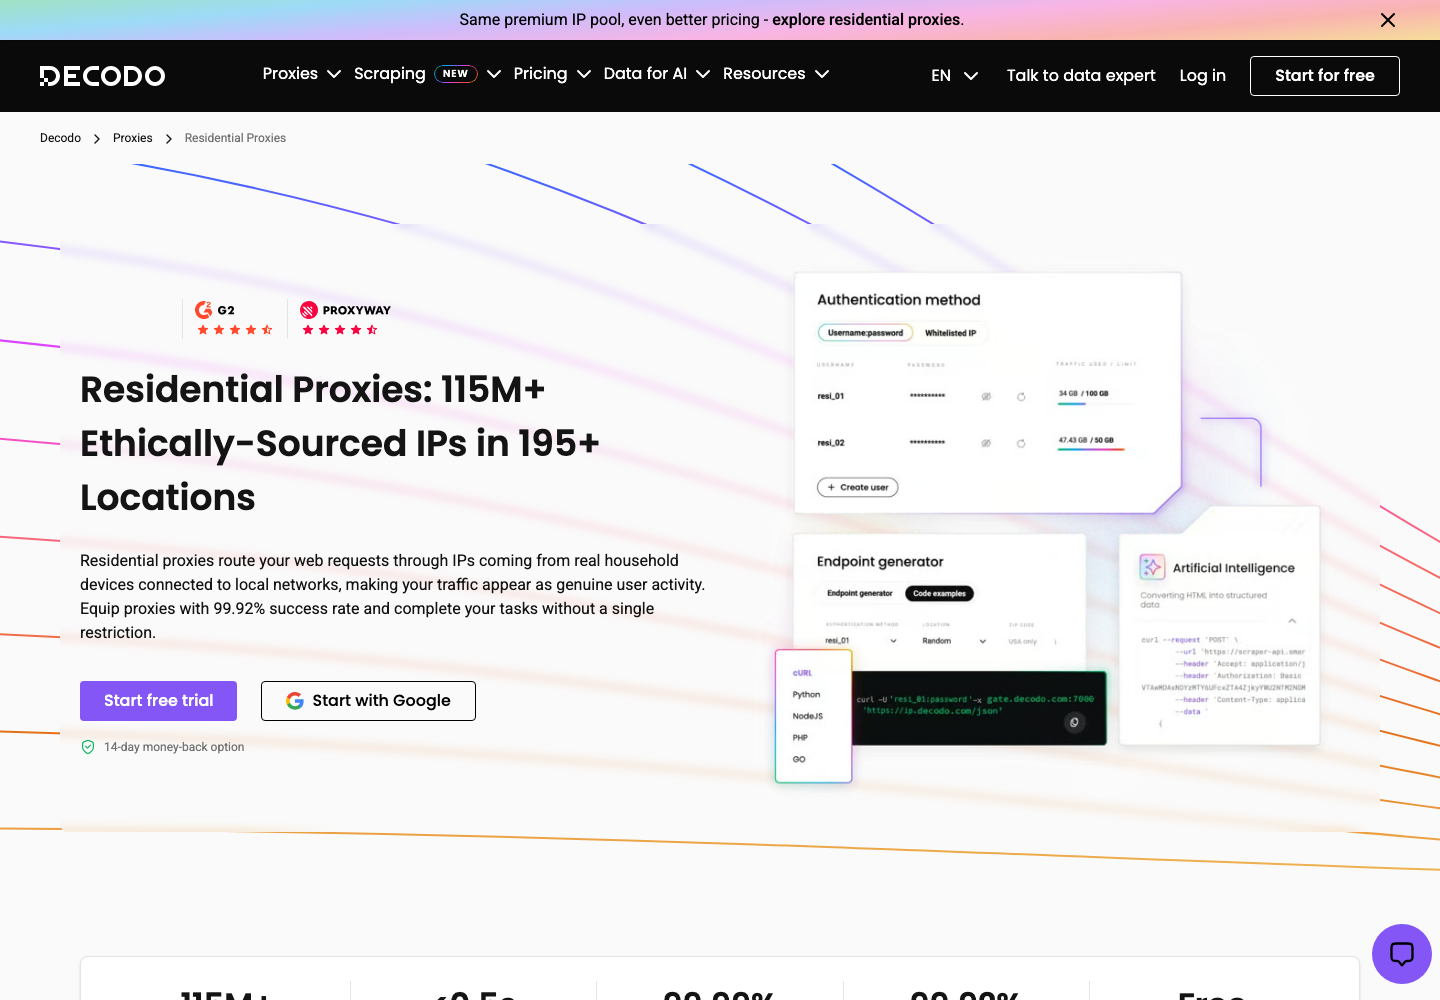
Task: Click the Start free trial button
Action: 158,701
